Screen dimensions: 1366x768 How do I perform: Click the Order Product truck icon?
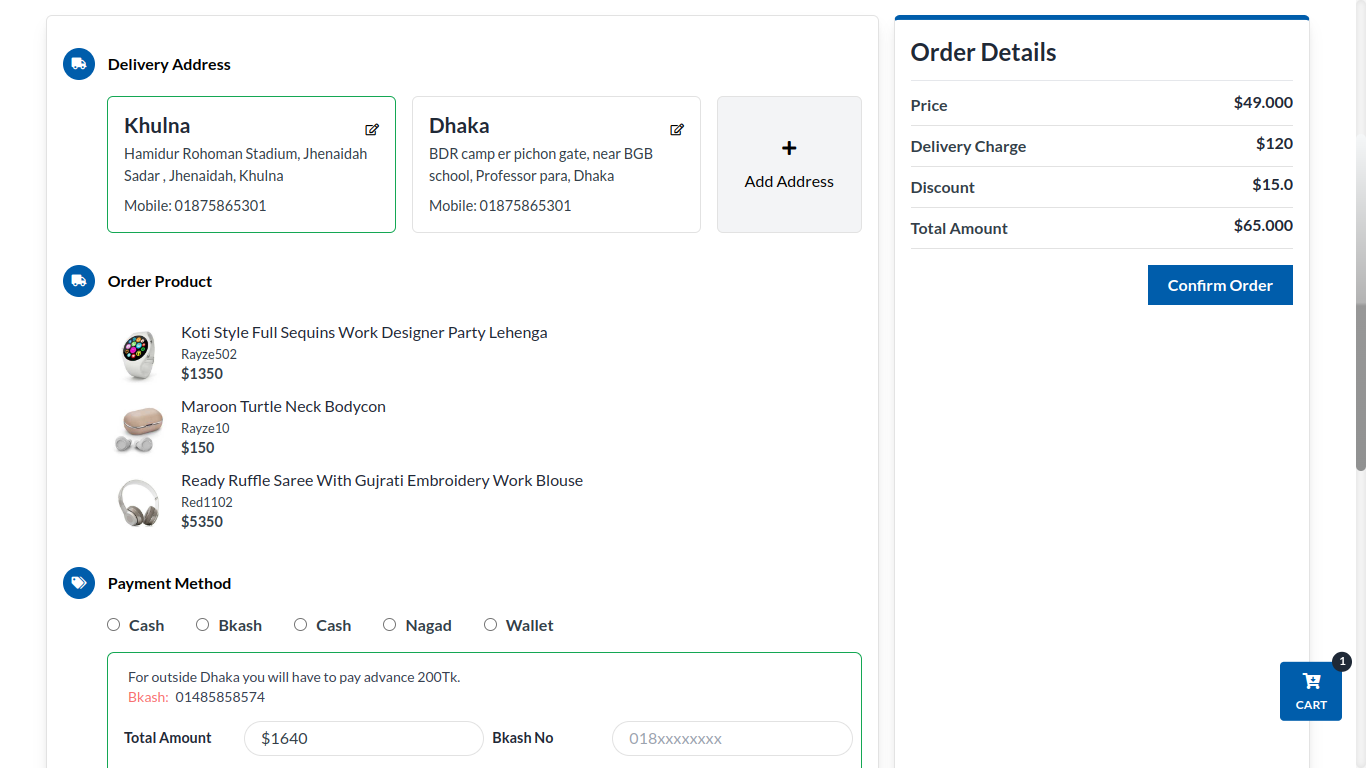click(x=79, y=281)
